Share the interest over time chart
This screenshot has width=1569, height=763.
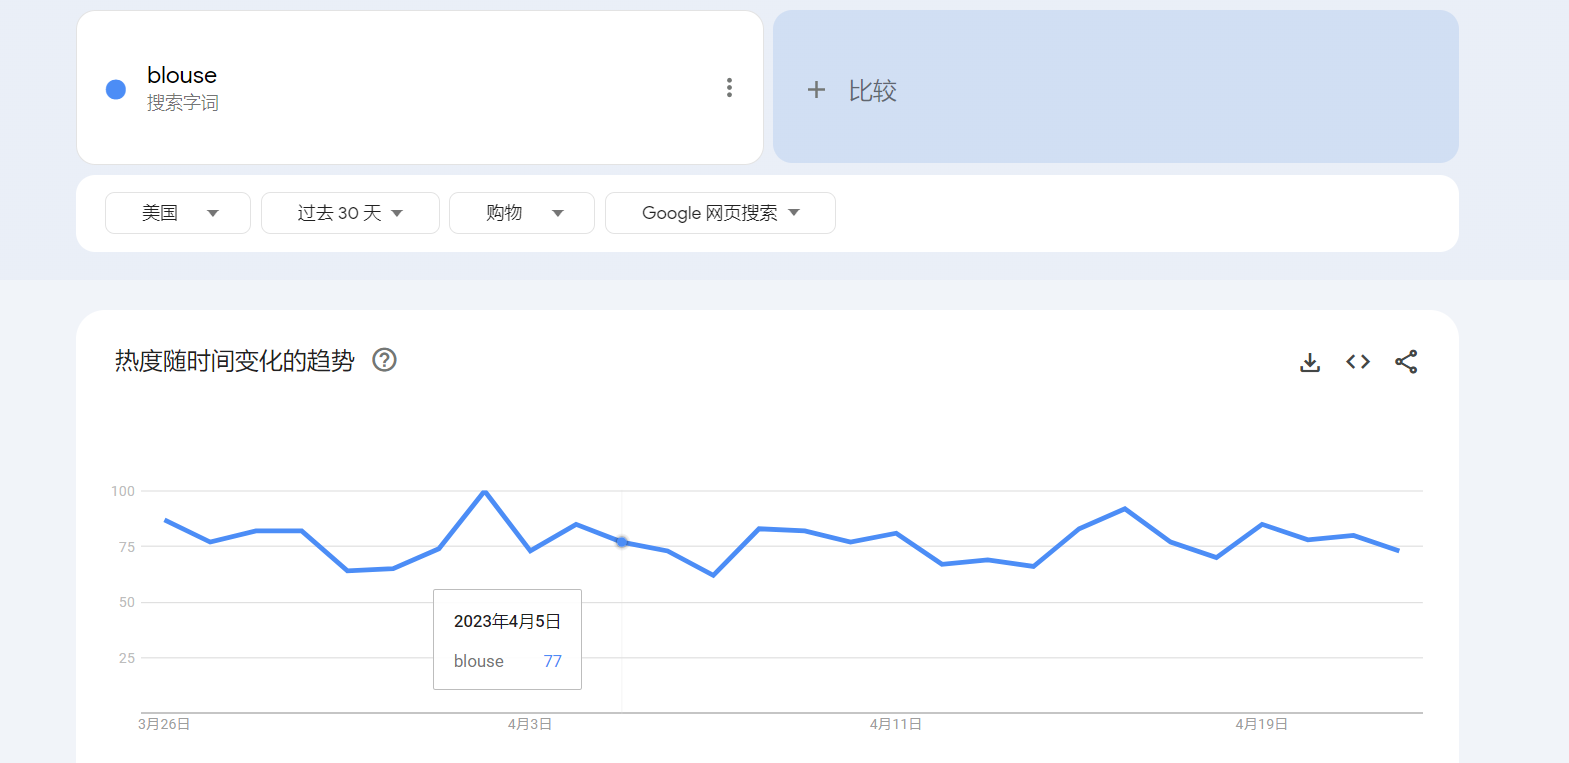tap(1406, 362)
